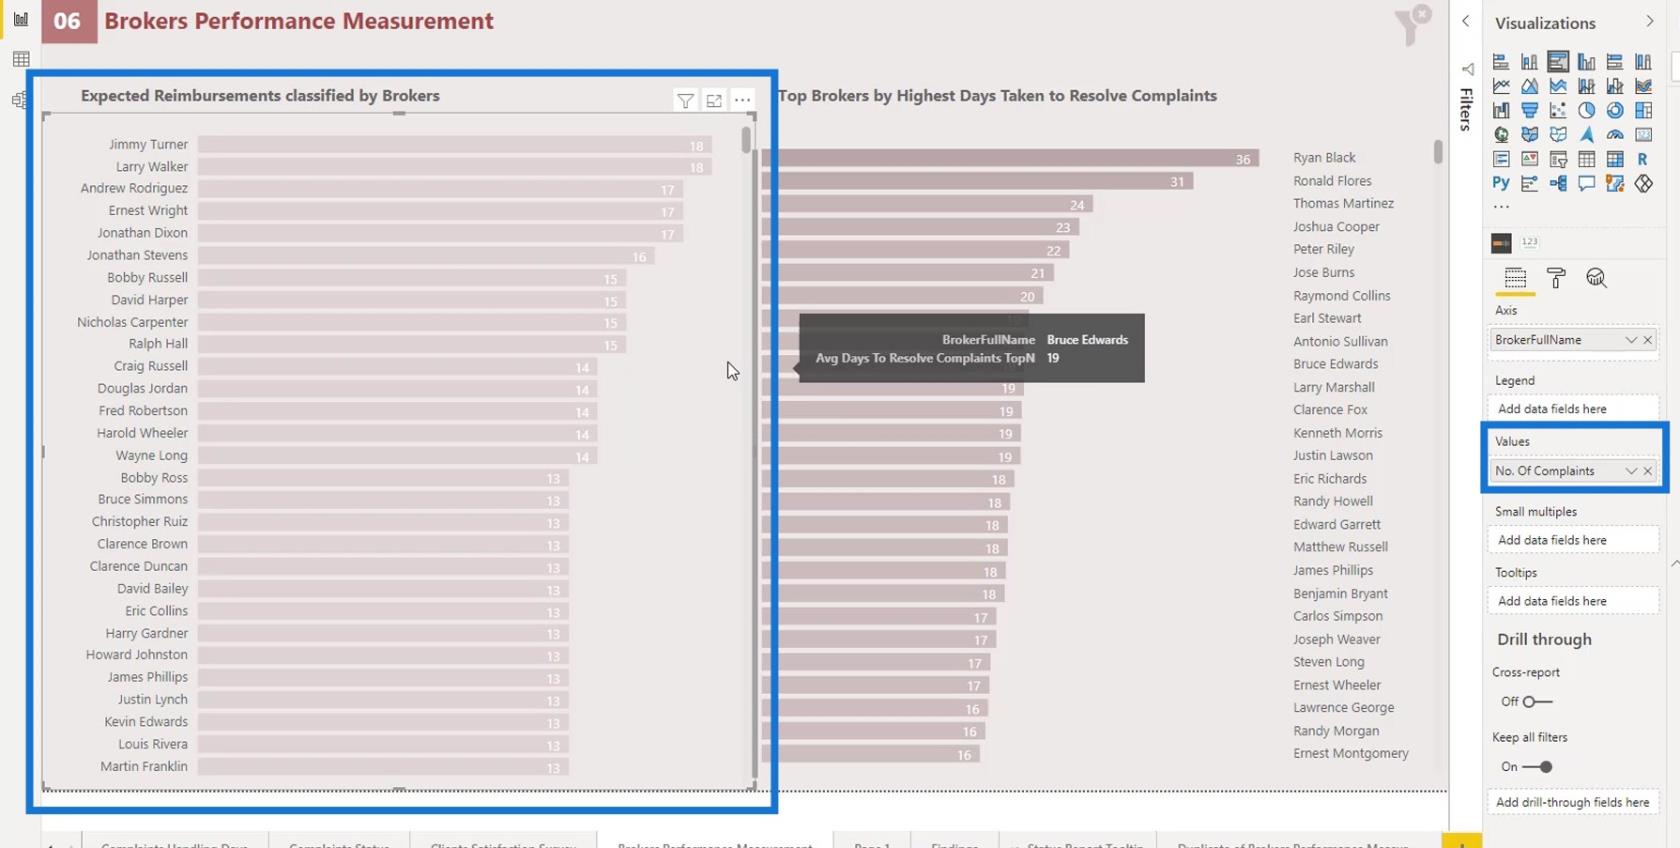Add a Treemap visual
Screen dimensions: 1680x848
1643,110
